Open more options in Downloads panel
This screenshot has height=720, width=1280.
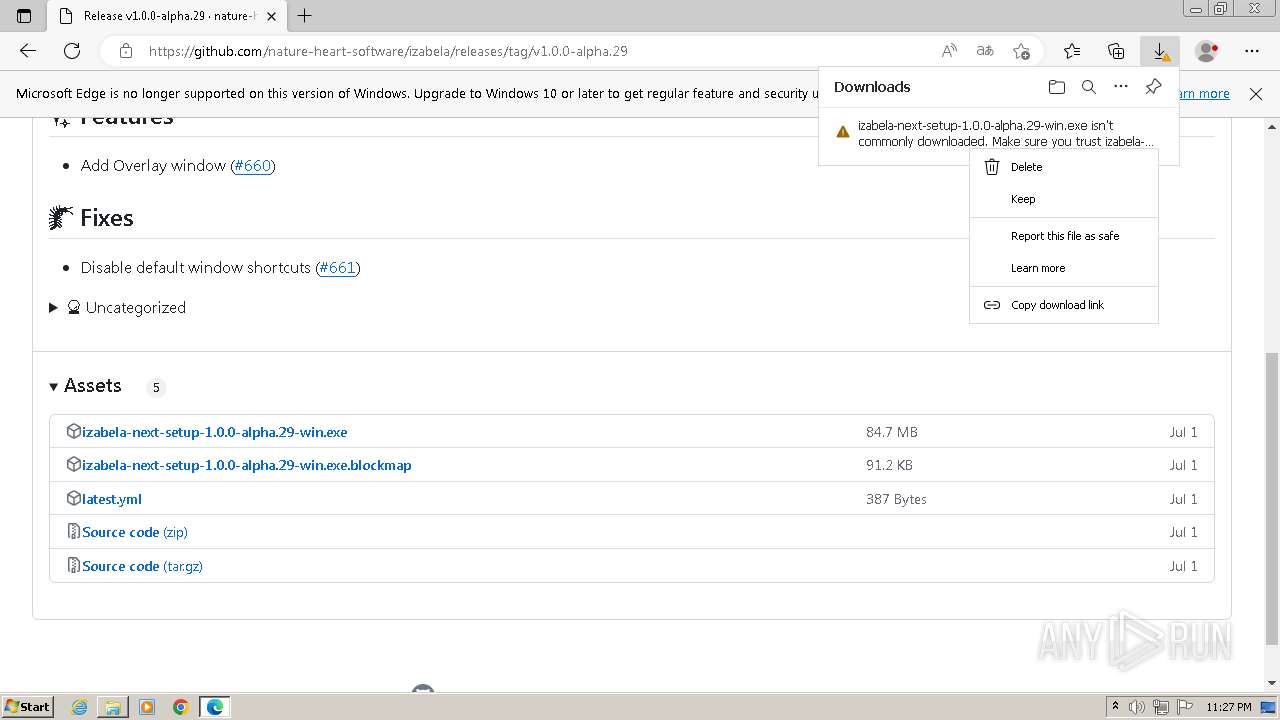(1121, 87)
